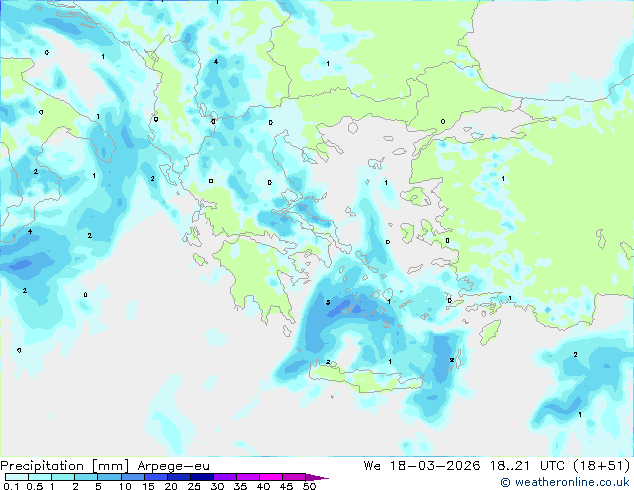634x490 pixels.
Task: Click the 10–15 mm legend swatch
Action: 132,477
